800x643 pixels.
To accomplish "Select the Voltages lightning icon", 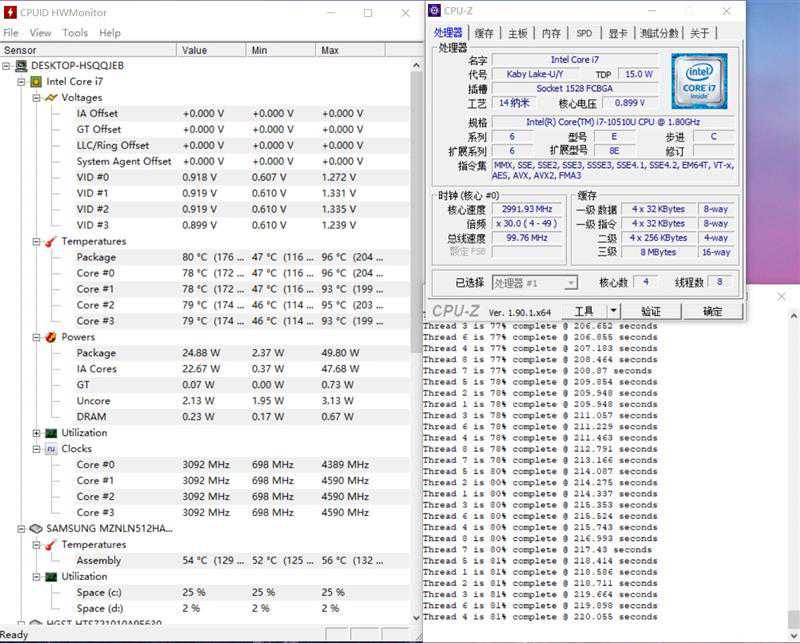I will pos(51,97).
